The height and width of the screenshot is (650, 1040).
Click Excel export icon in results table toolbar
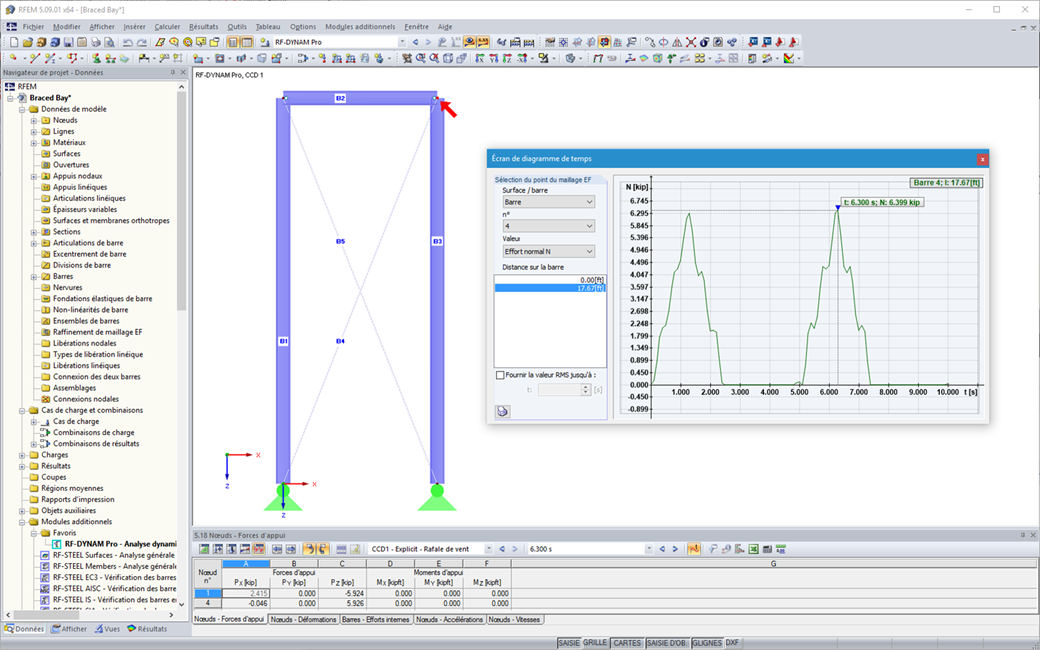[x=754, y=549]
